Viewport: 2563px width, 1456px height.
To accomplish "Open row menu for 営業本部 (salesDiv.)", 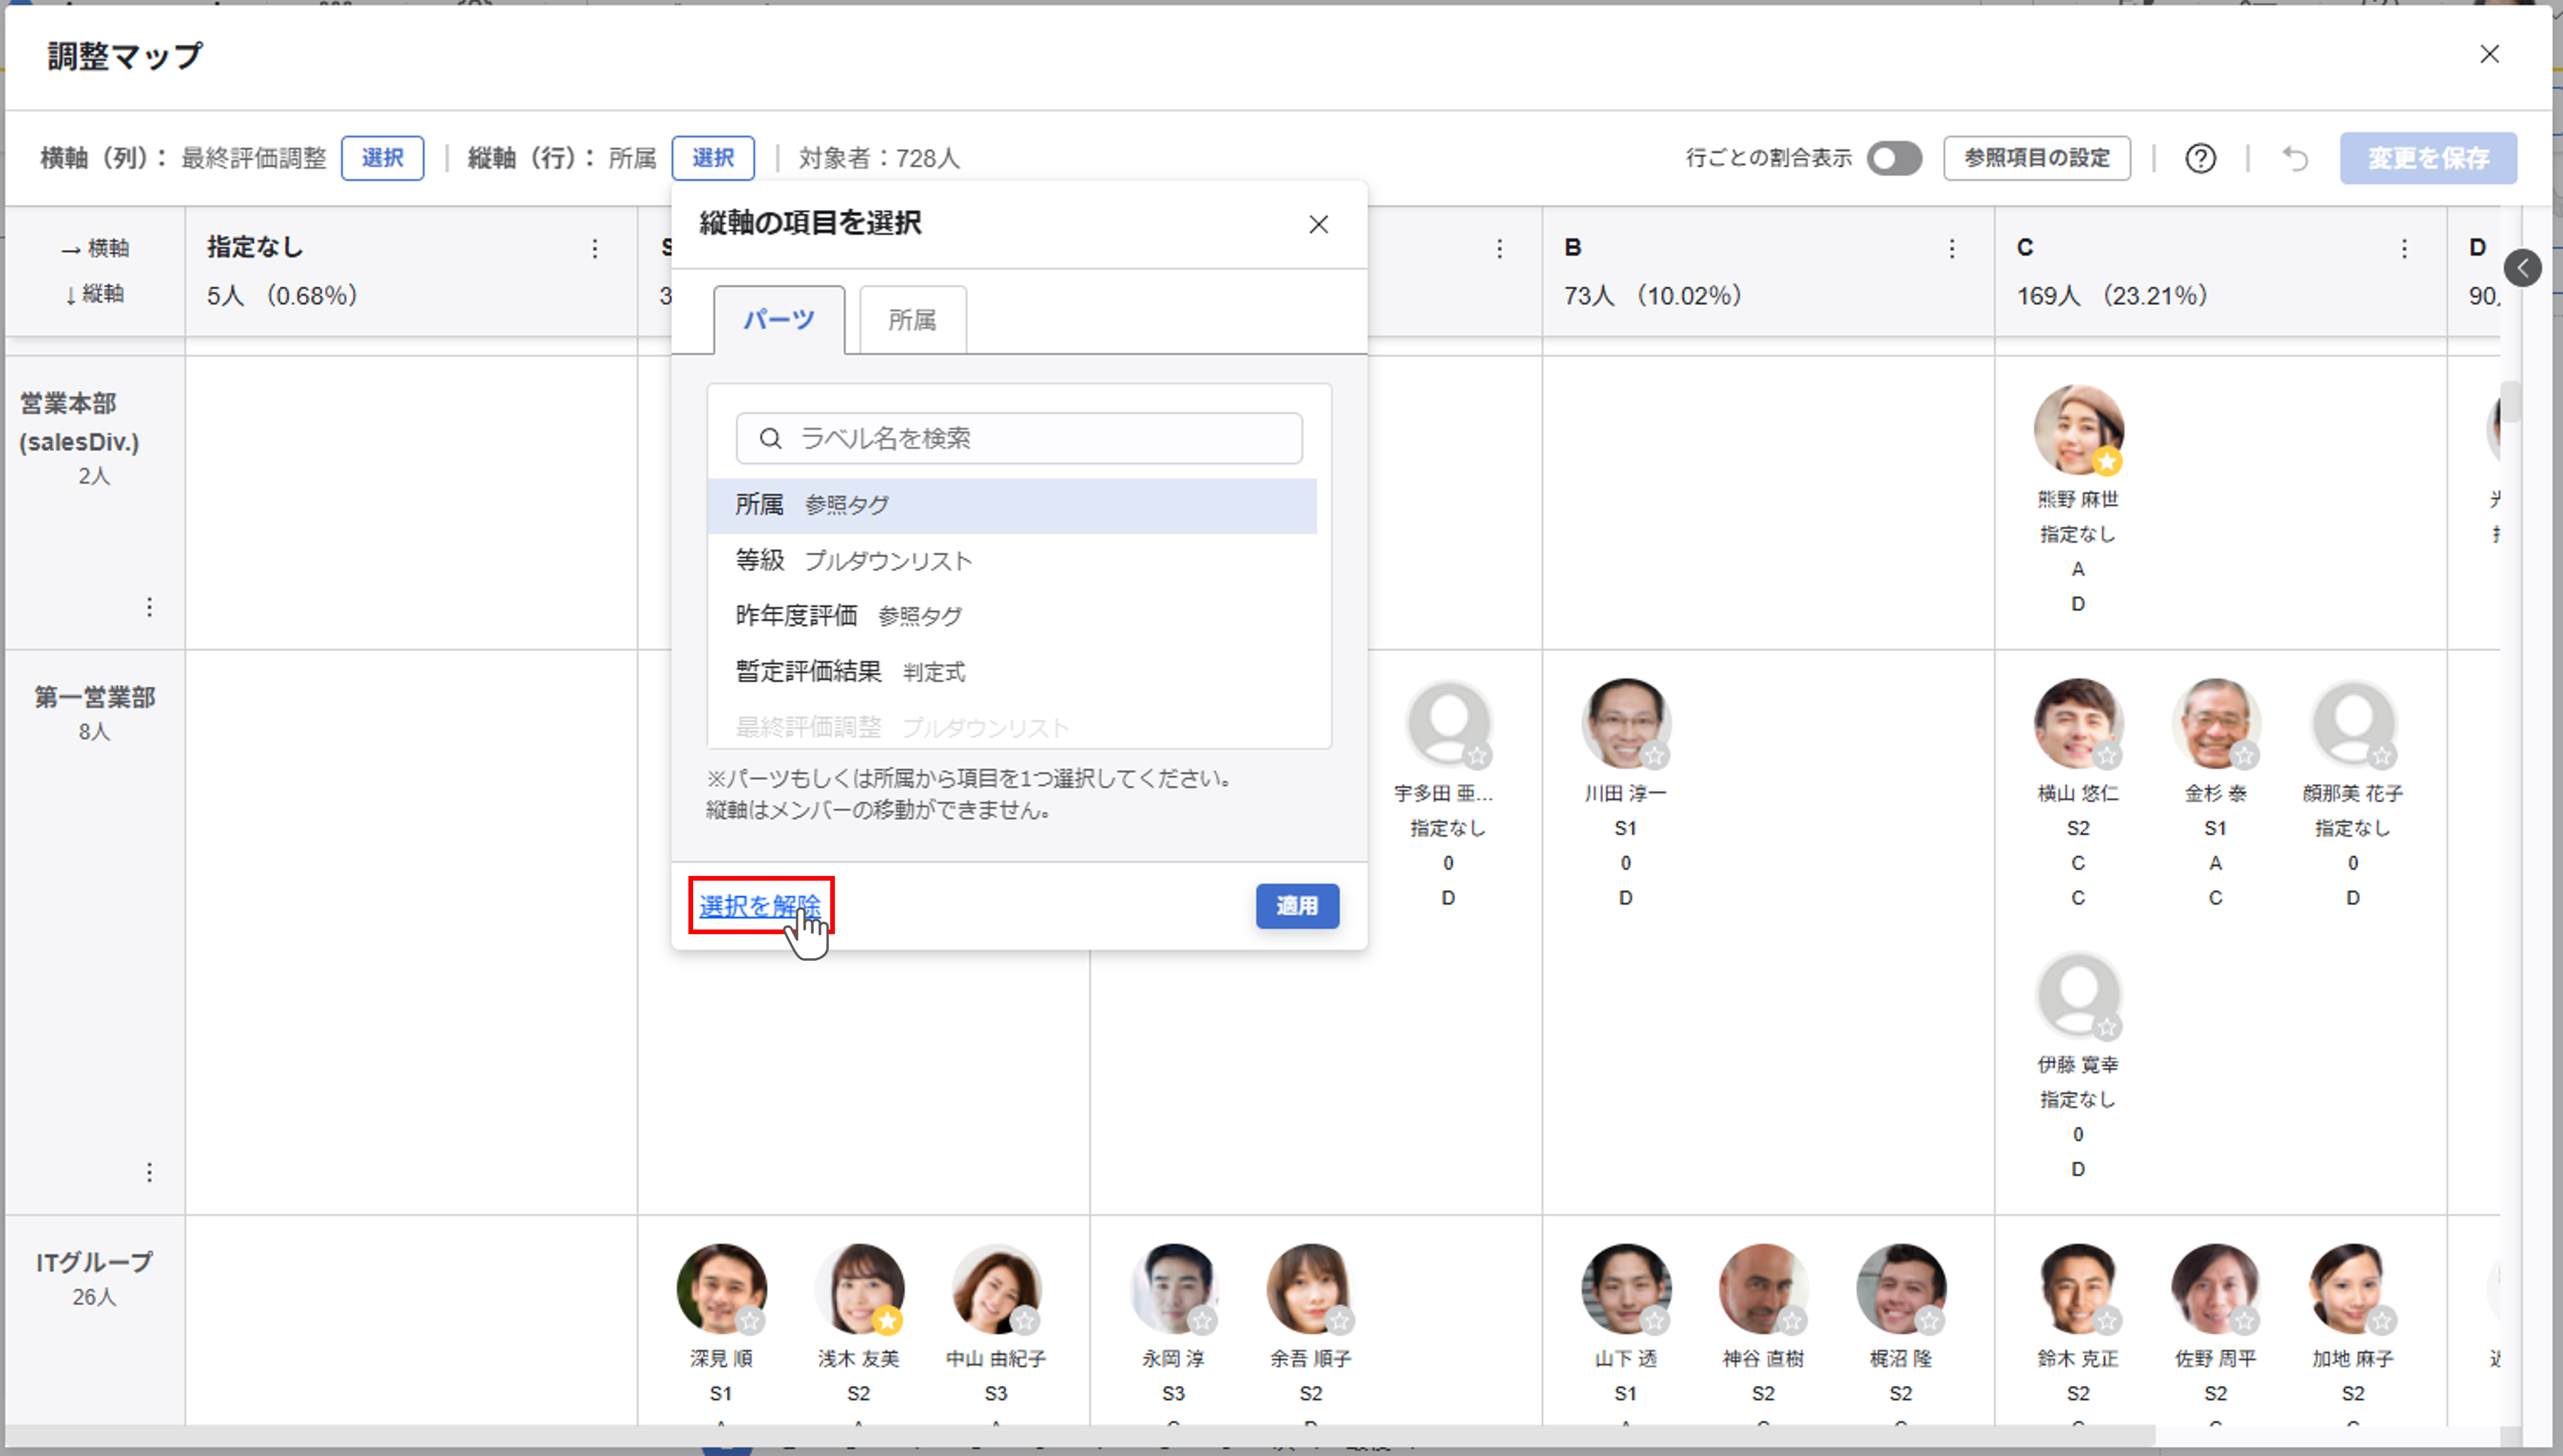I will (x=149, y=607).
